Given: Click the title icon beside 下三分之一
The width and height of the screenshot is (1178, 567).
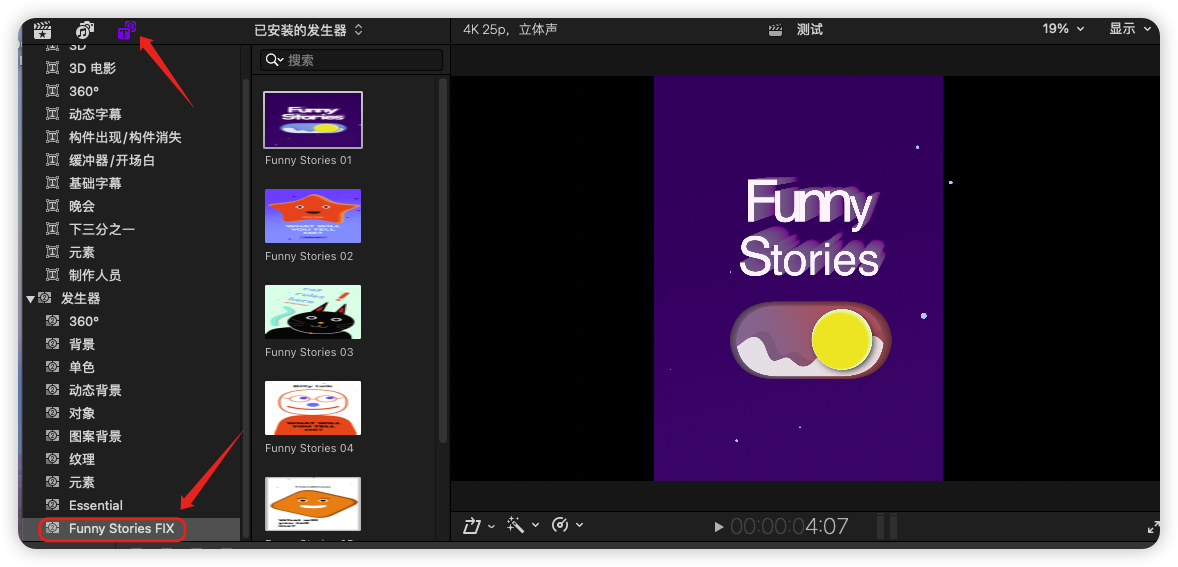Looking at the screenshot, I should coord(52,229).
